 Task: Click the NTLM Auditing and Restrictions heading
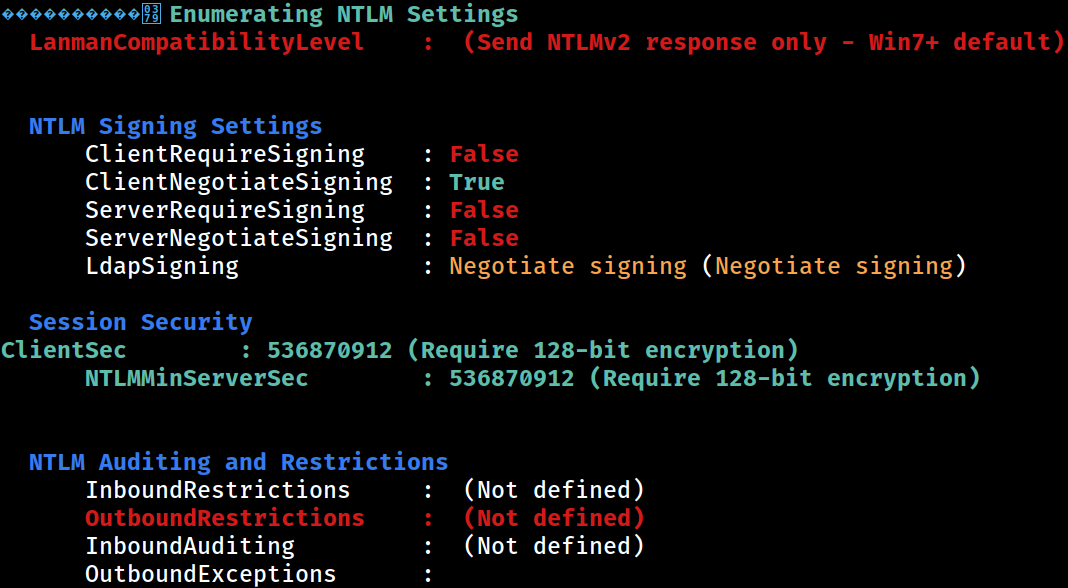238,462
